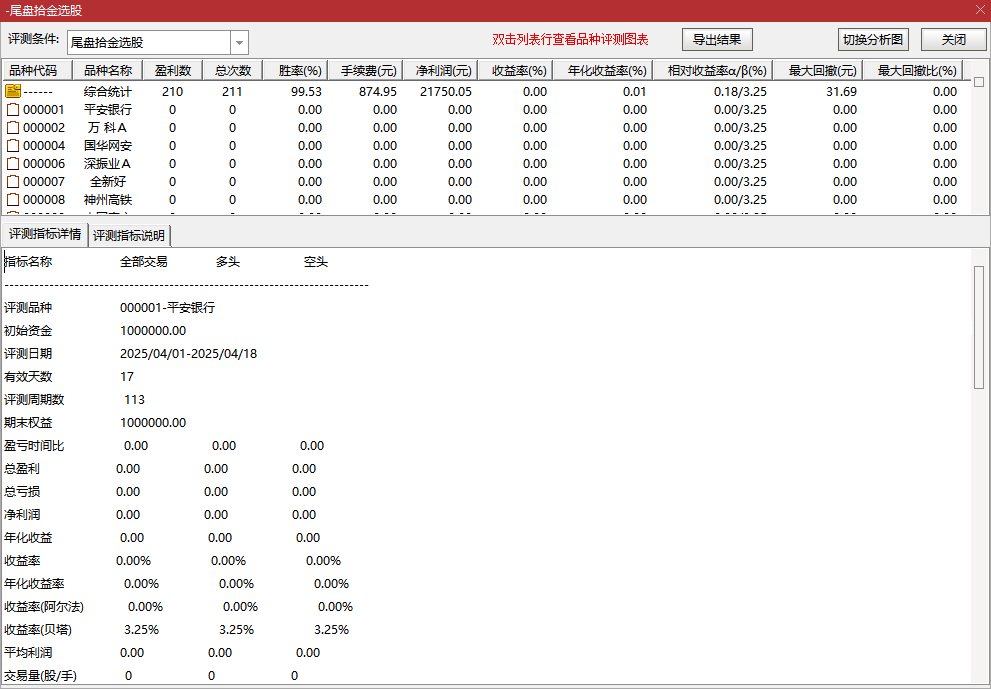The height and width of the screenshot is (689, 991).
Task: Open the 评测条件 dropdown arrow
Action: [x=240, y=42]
